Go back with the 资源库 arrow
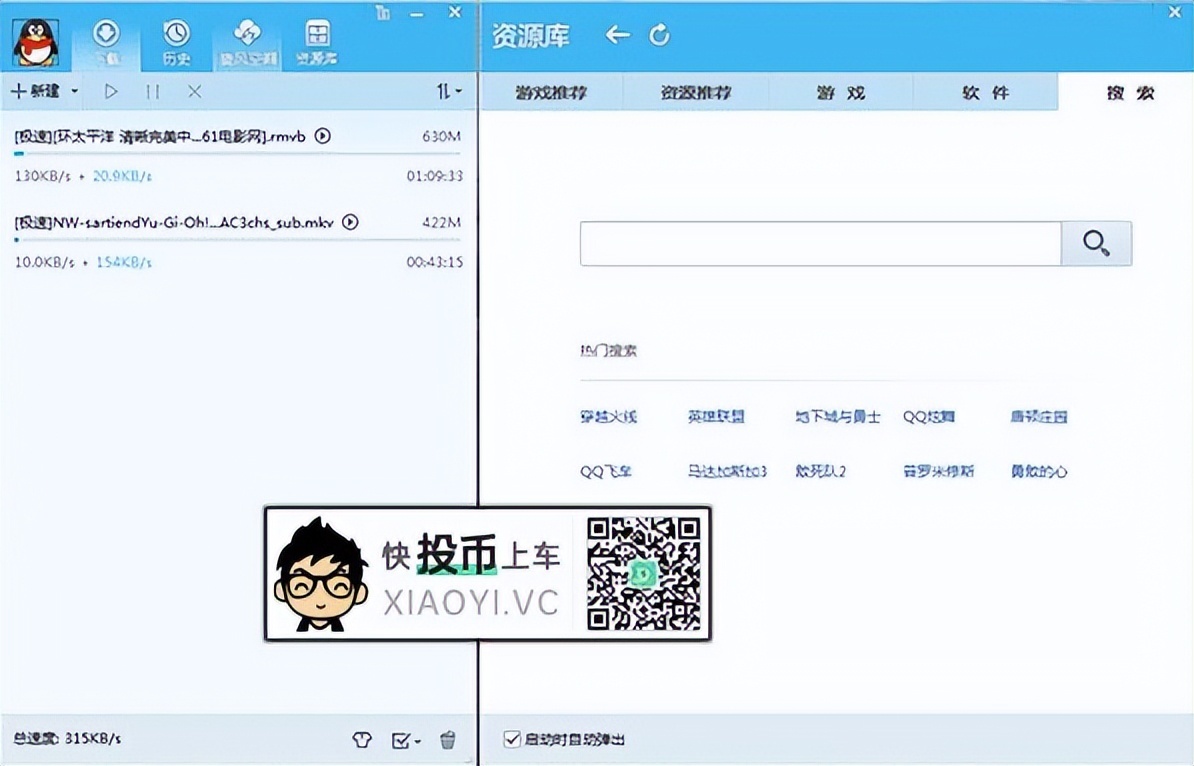The height and width of the screenshot is (766, 1194). 617,36
